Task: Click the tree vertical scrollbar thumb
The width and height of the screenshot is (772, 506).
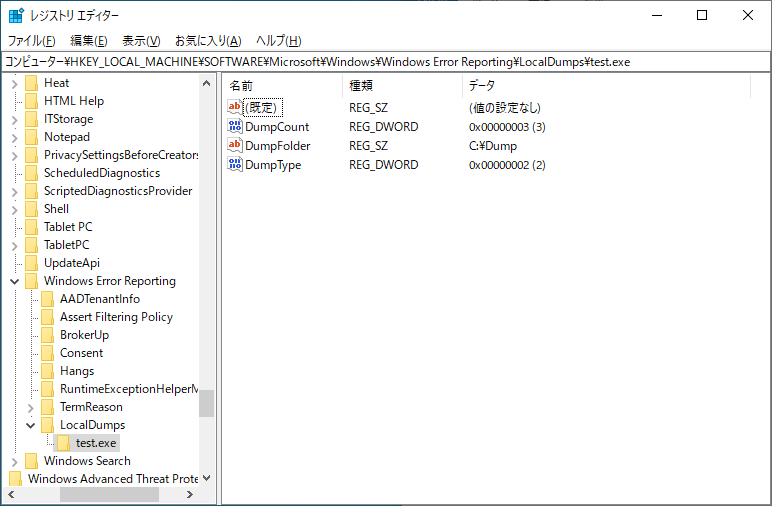Action: (207, 404)
